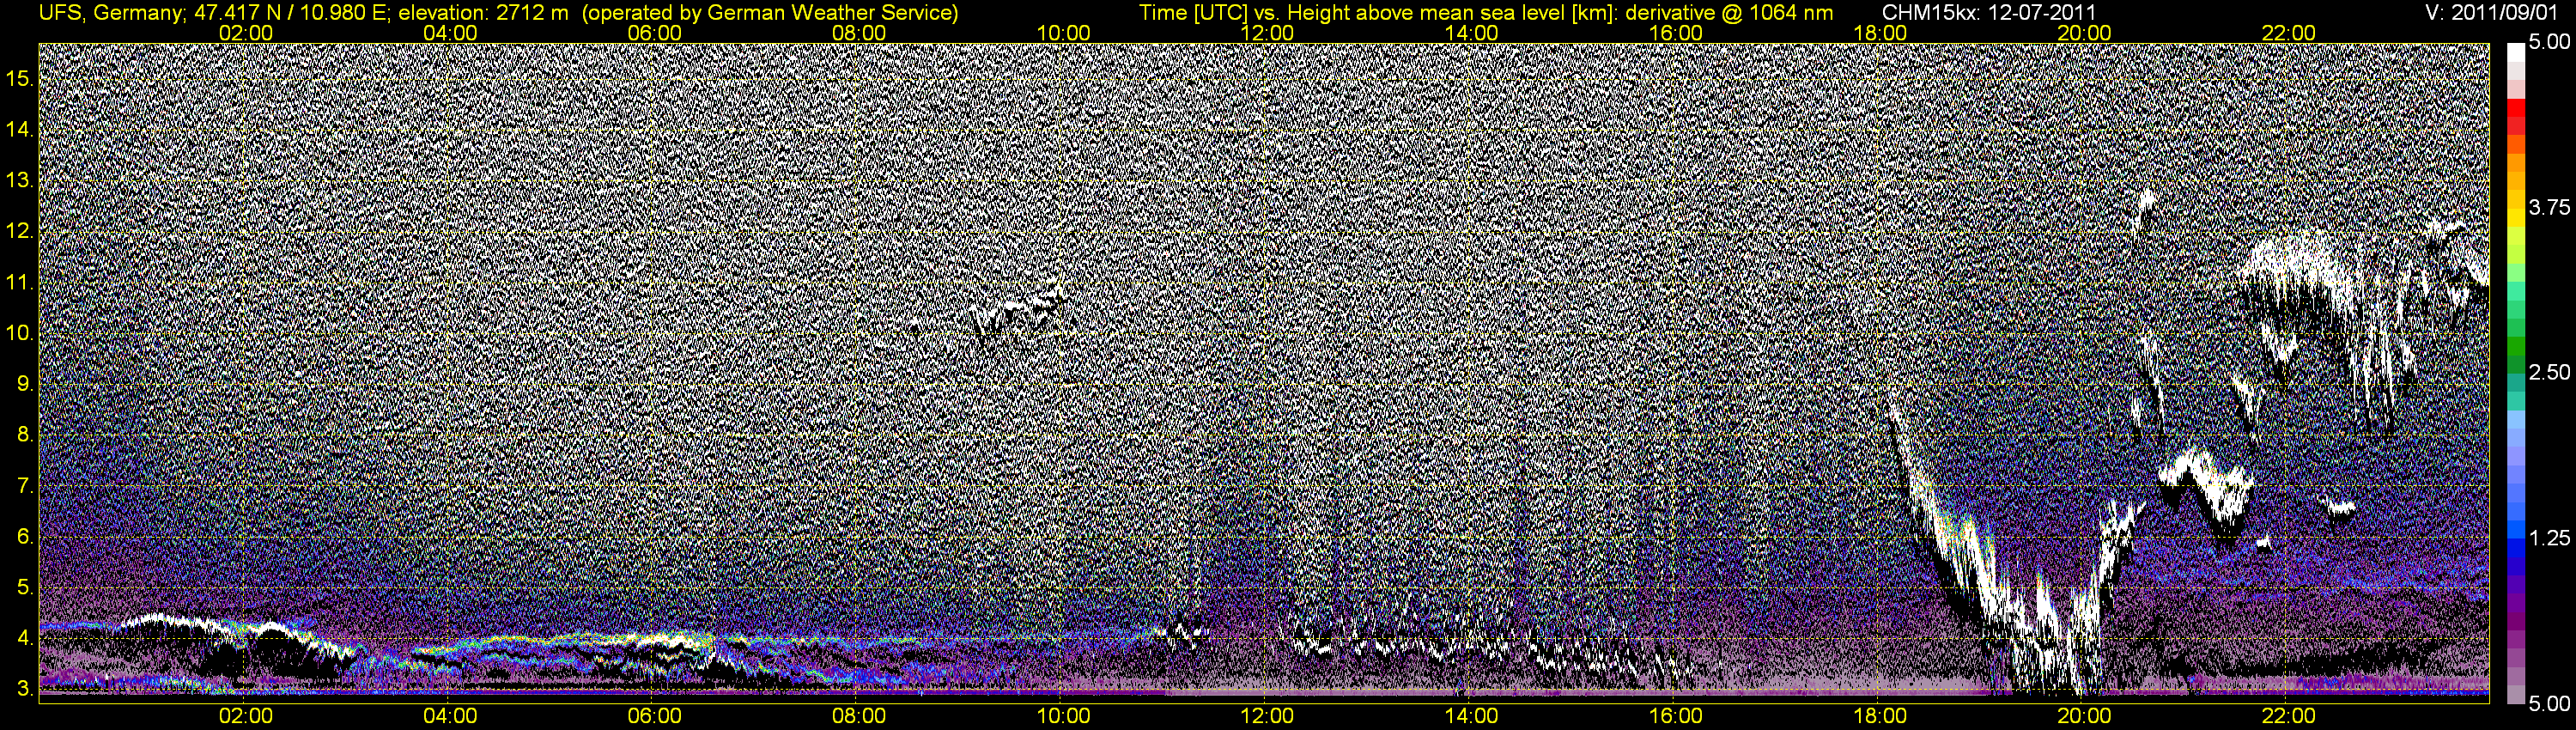This screenshot has width=2576, height=730.
Task: Select the height axis label "10."
Action: coord(20,334)
